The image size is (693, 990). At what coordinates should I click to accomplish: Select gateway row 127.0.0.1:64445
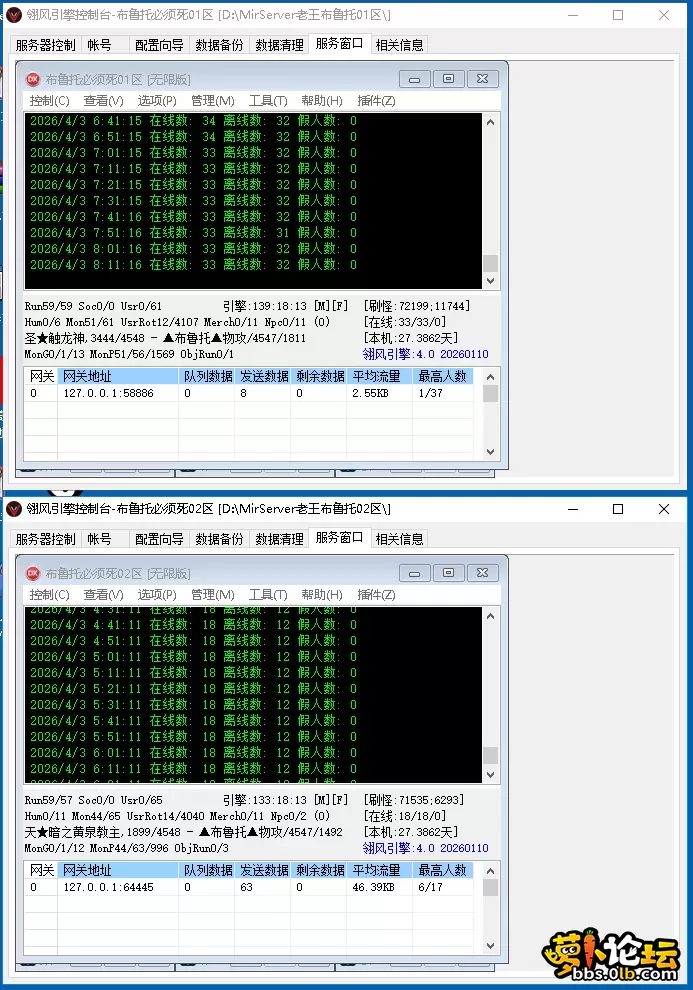(249, 886)
